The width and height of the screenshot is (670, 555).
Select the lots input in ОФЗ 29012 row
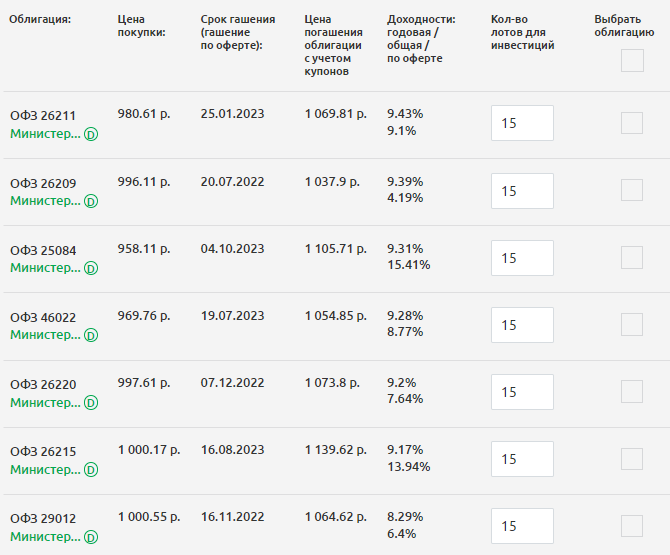(522, 526)
